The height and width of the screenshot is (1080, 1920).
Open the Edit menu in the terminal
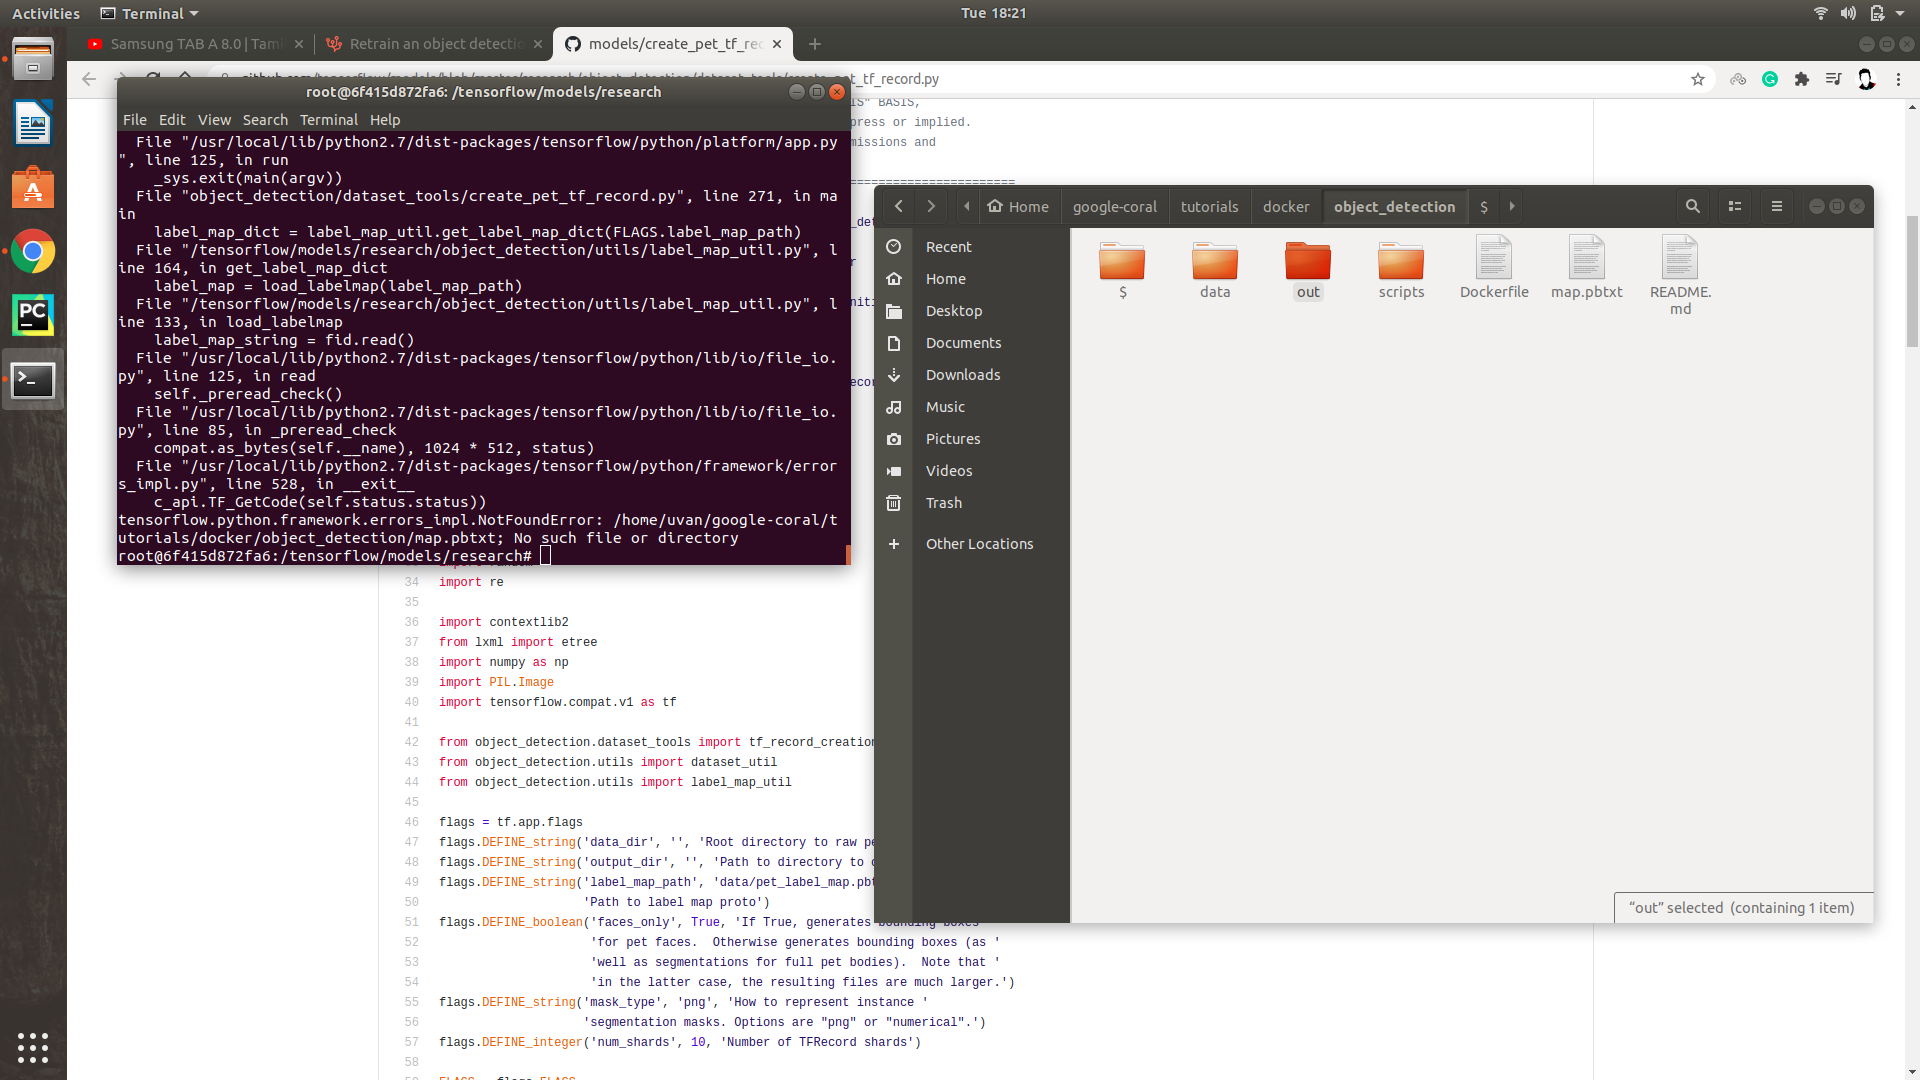[x=172, y=119]
